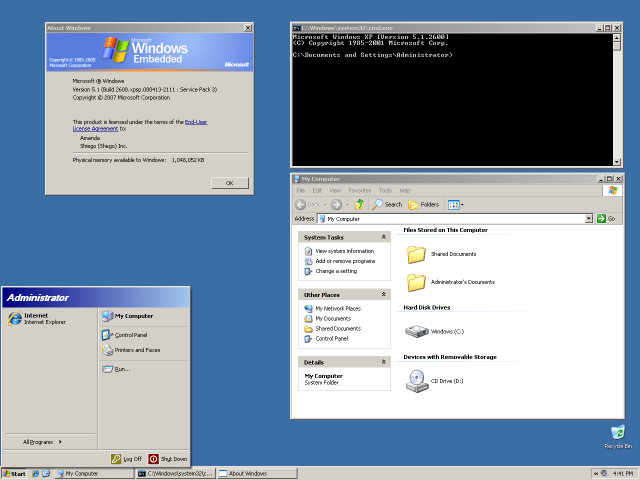The image size is (640, 480).
Task: Open the Edit menu in My Computer
Action: point(317,191)
